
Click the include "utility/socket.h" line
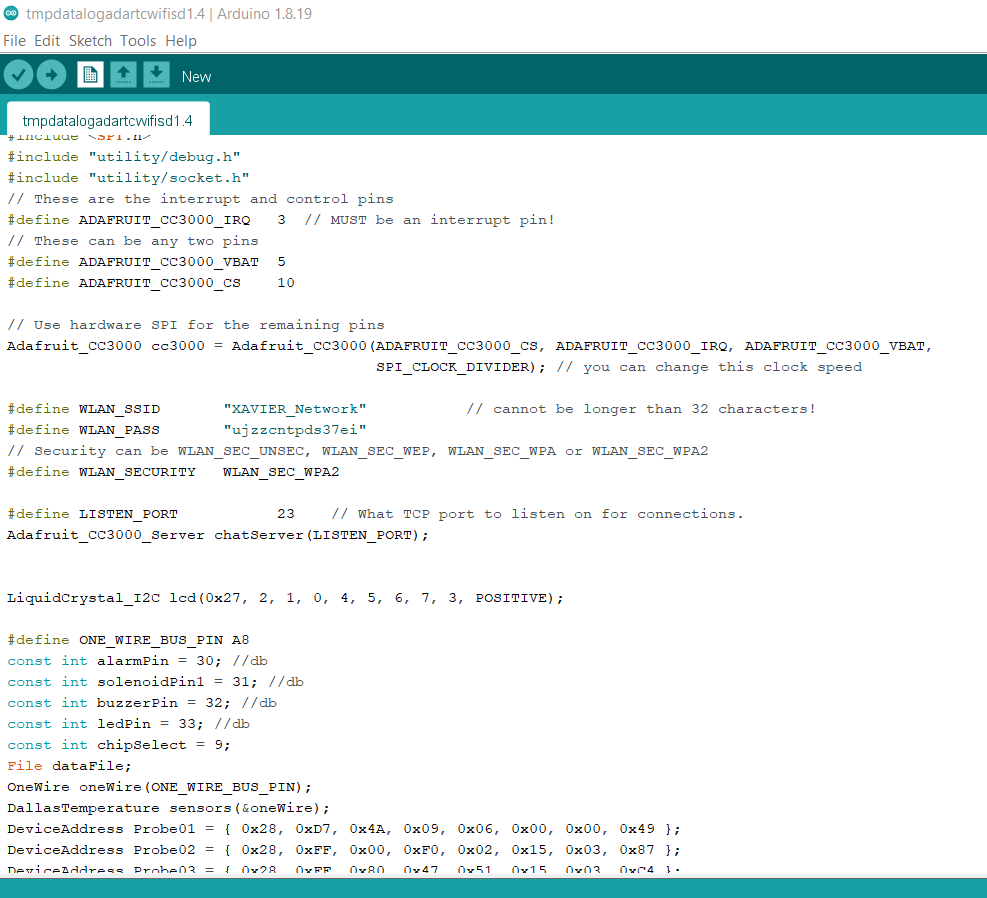pyautogui.click(x=128, y=178)
